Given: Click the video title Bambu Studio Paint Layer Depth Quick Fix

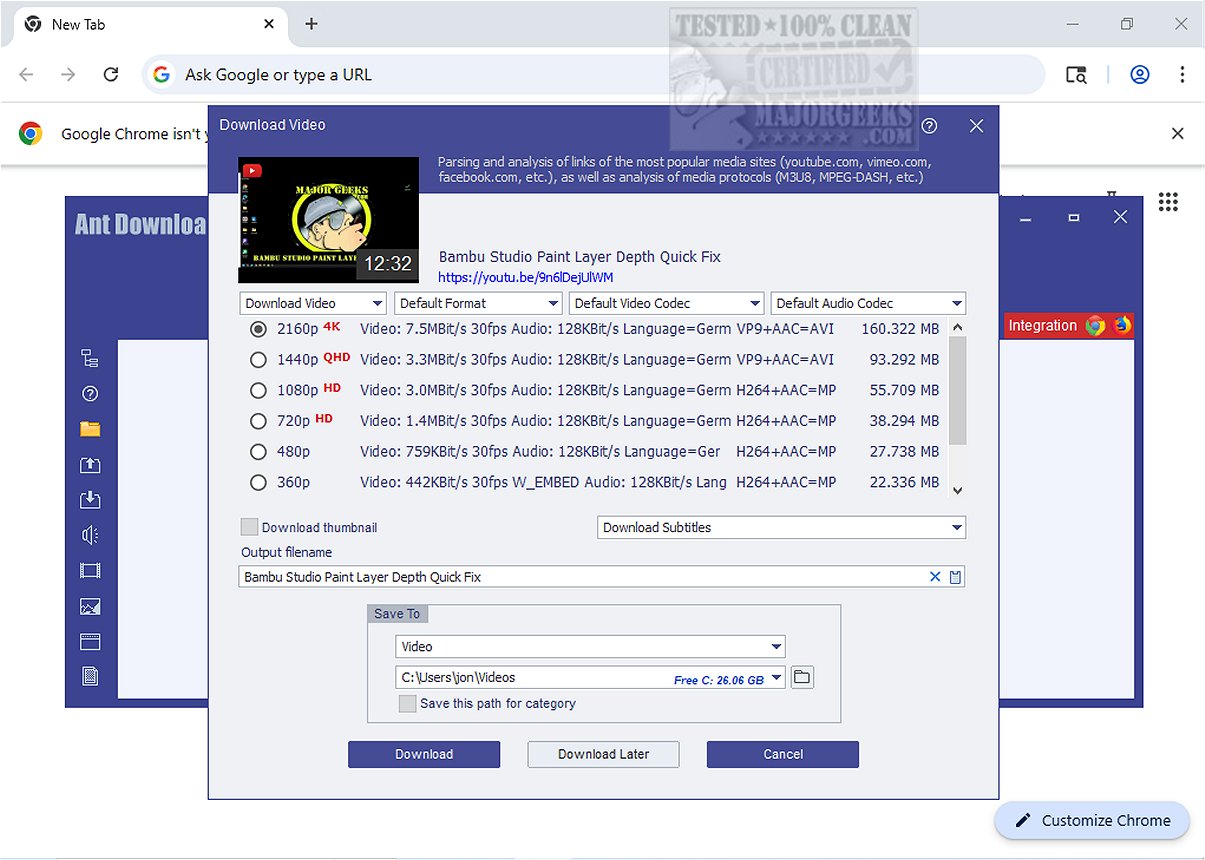Looking at the screenshot, I should click(x=580, y=257).
